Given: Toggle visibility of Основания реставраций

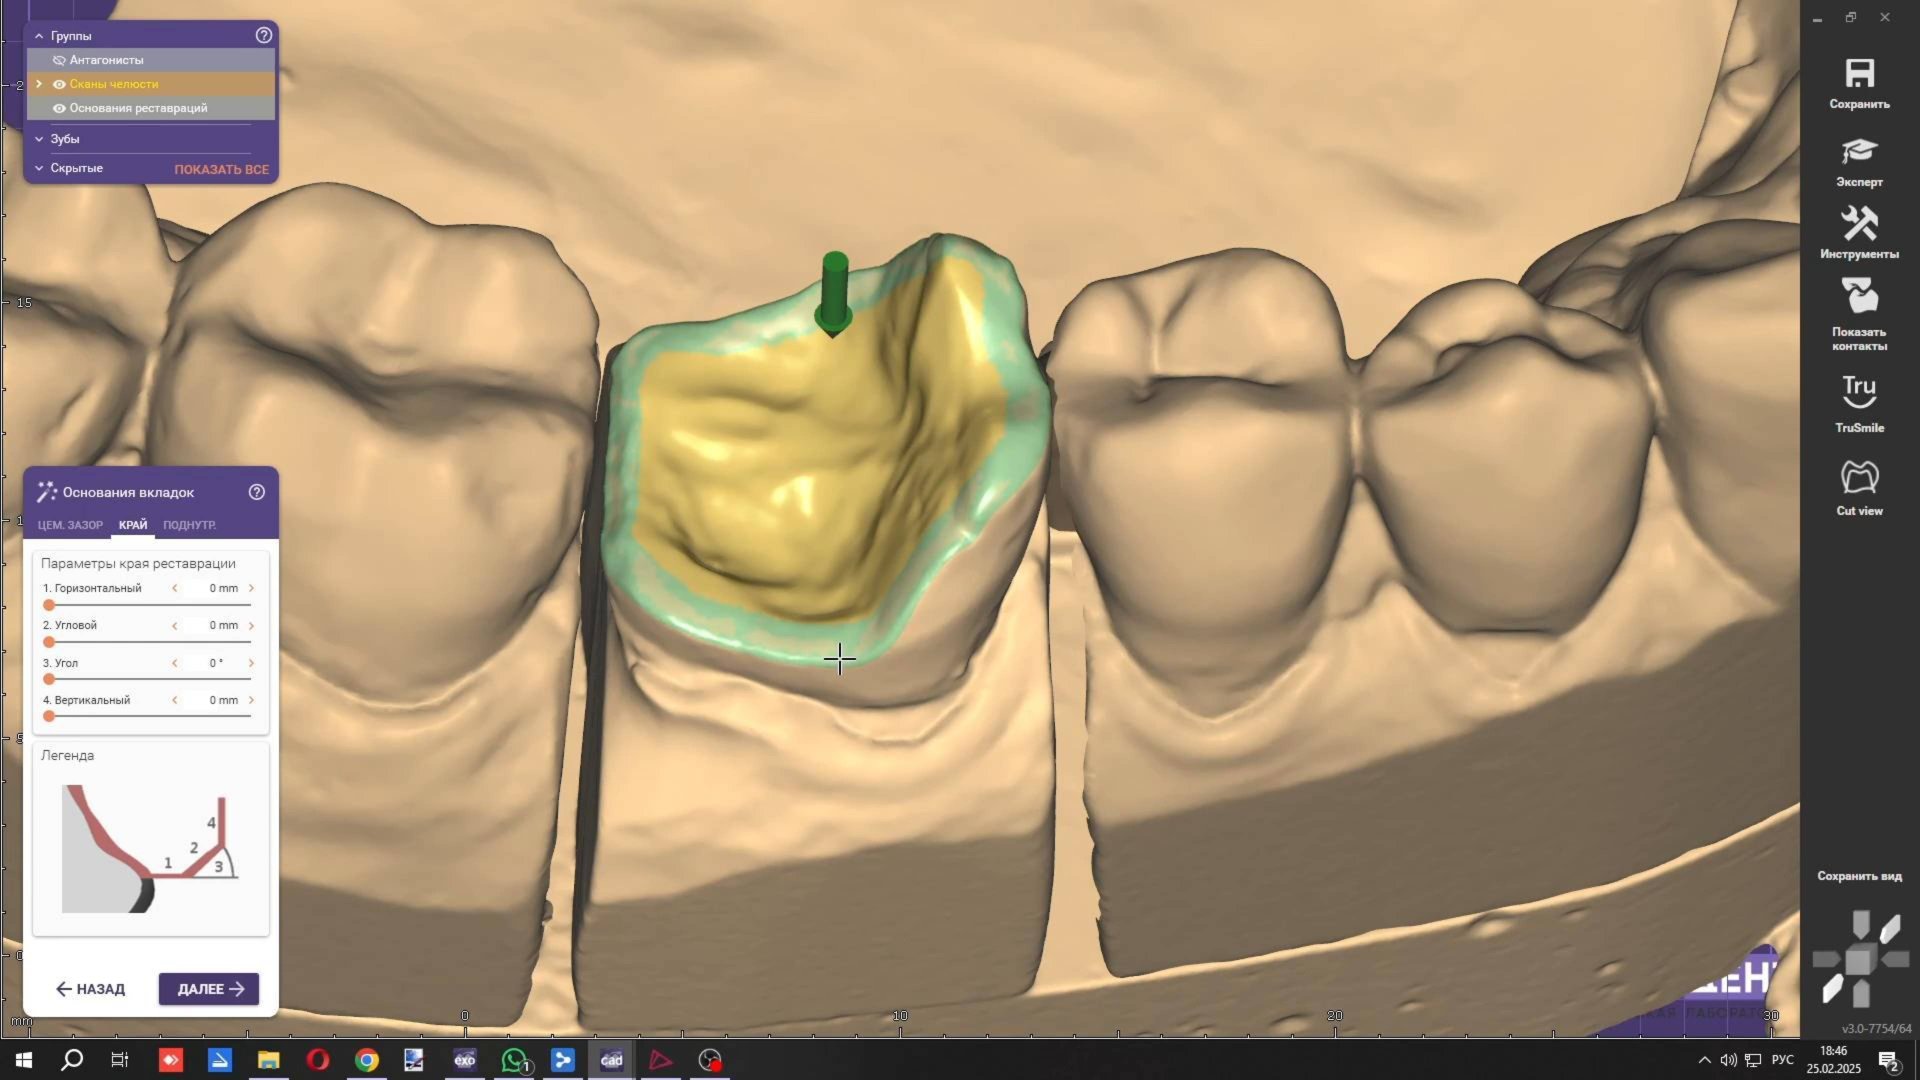Looking at the screenshot, I should [x=59, y=108].
